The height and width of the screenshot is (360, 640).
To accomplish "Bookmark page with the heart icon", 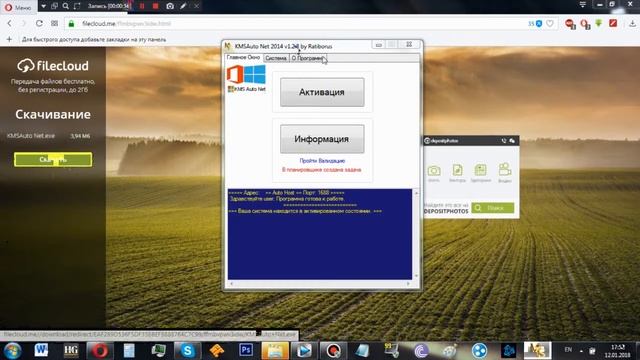I will 550,24.
